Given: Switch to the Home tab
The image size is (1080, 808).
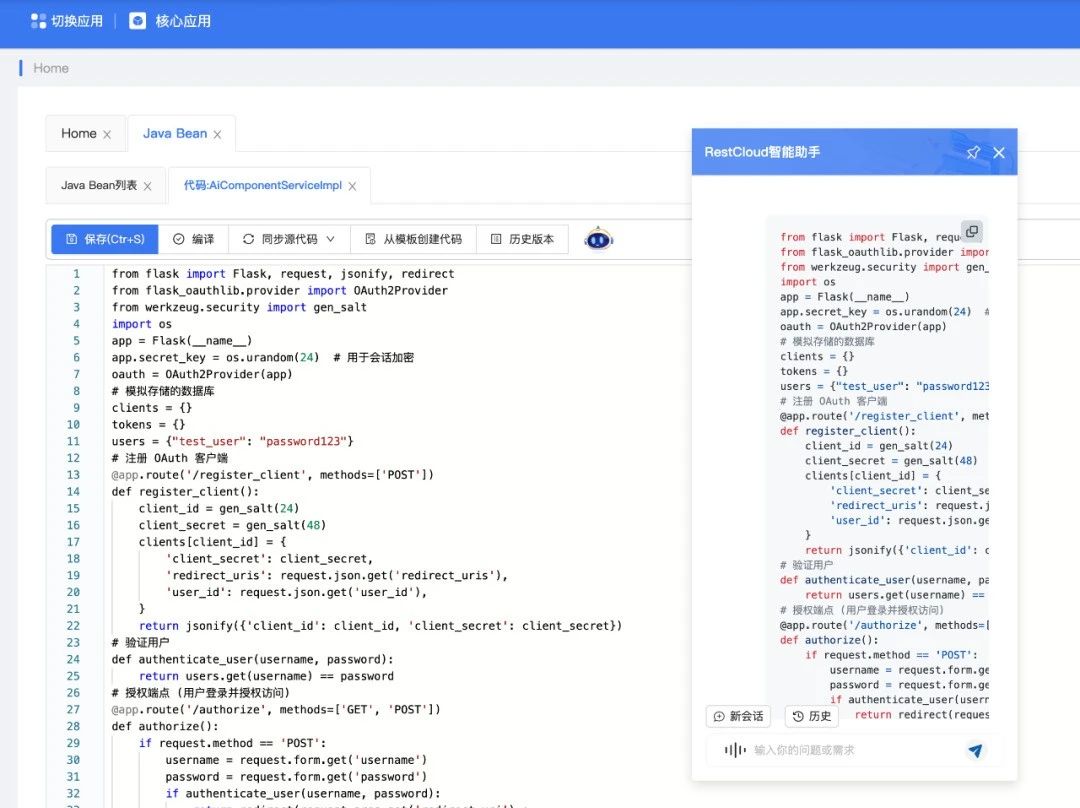Looking at the screenshot, I should point(78,133).
